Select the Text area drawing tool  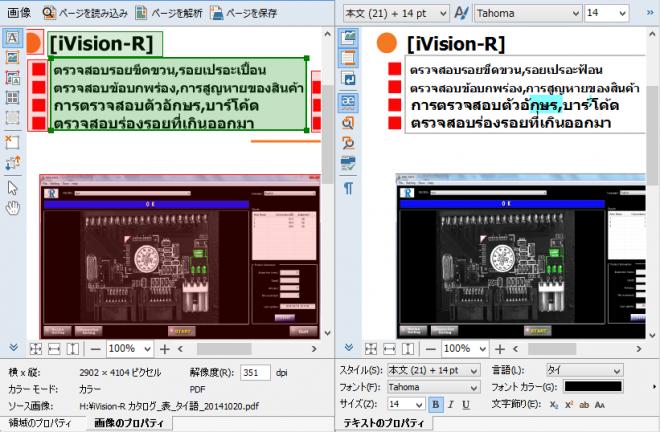[13, 38]
